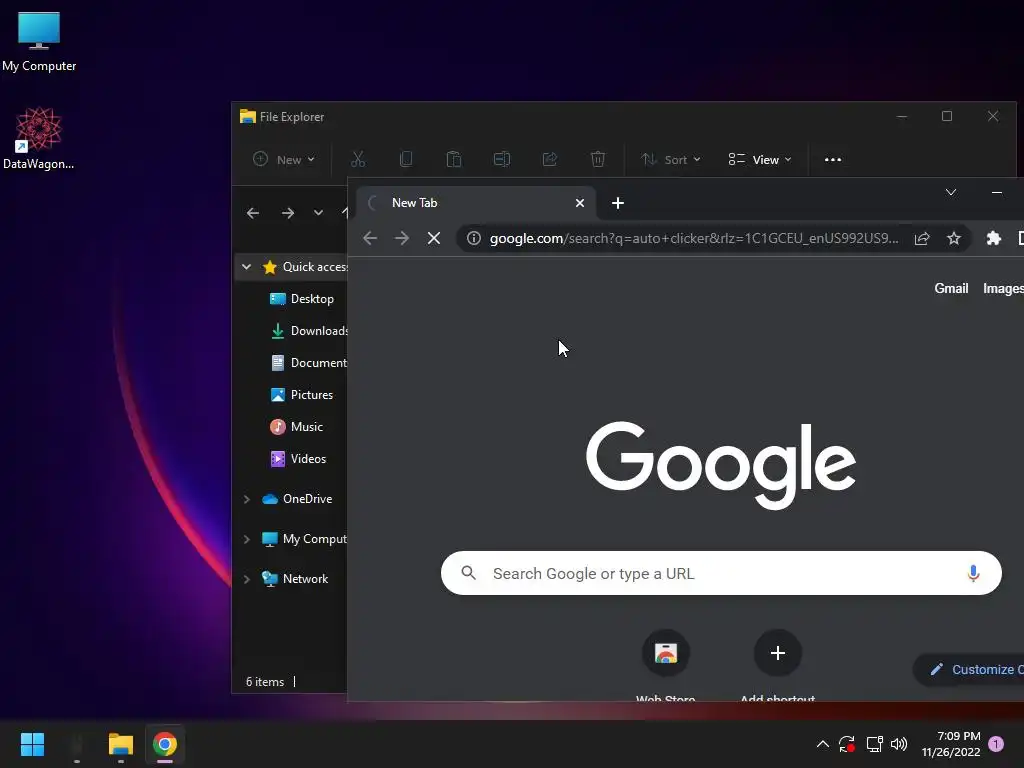The width and height of the screenshot is (1024, 768).
Task: Select Music in Quick access
Action: [296, 426]
